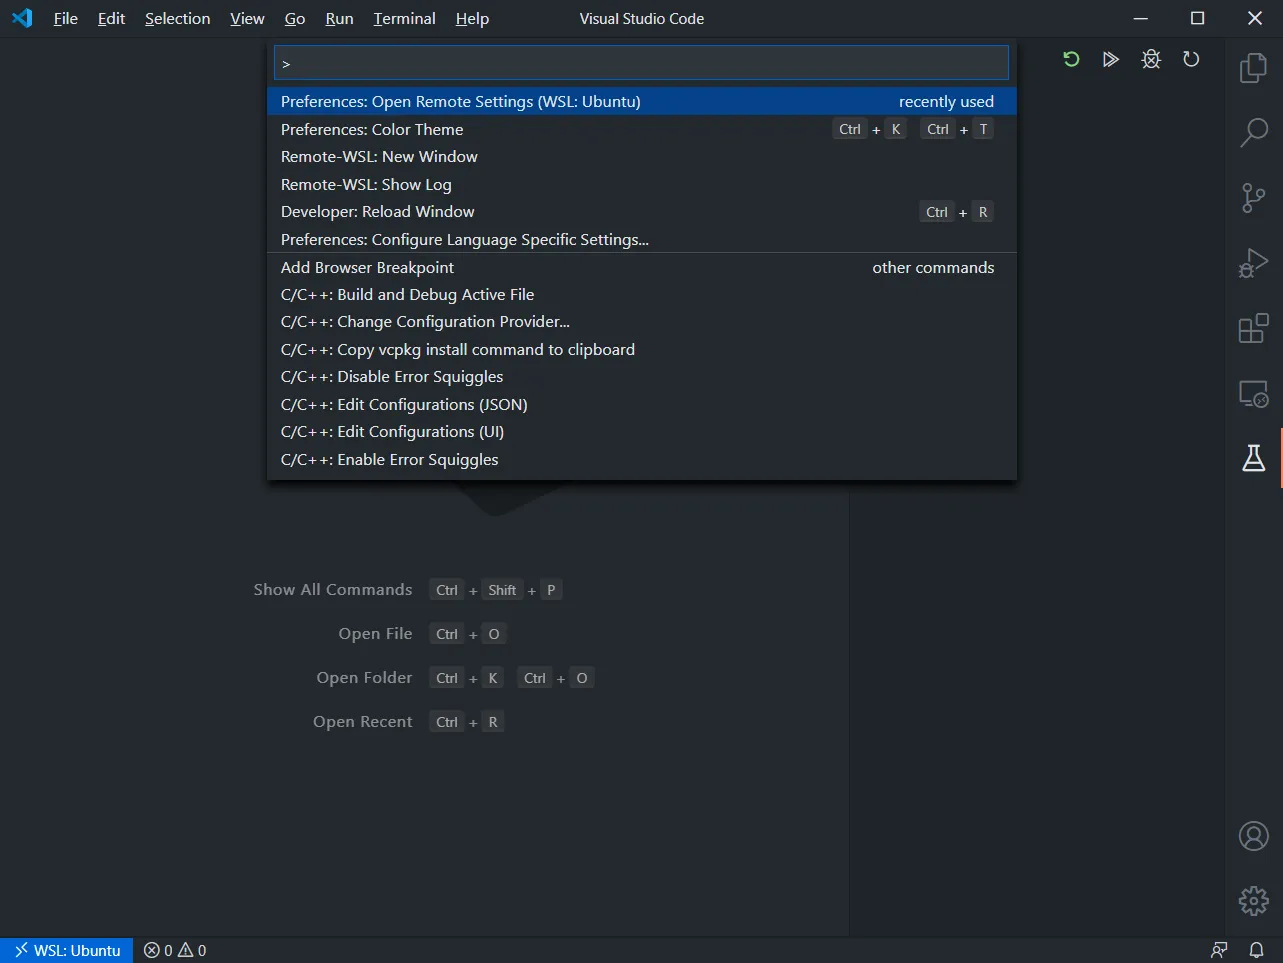Select C/C++: Change Configuration Provider...

pyautogui.click(x=642, y=322)
